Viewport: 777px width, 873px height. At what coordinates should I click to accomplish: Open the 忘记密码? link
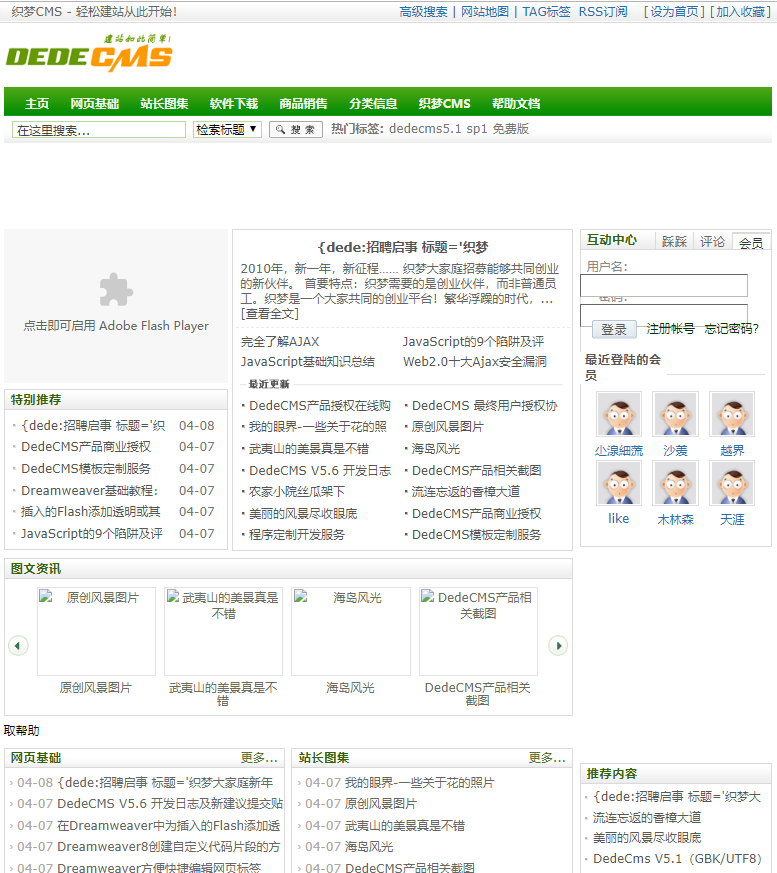pos(732,328)
